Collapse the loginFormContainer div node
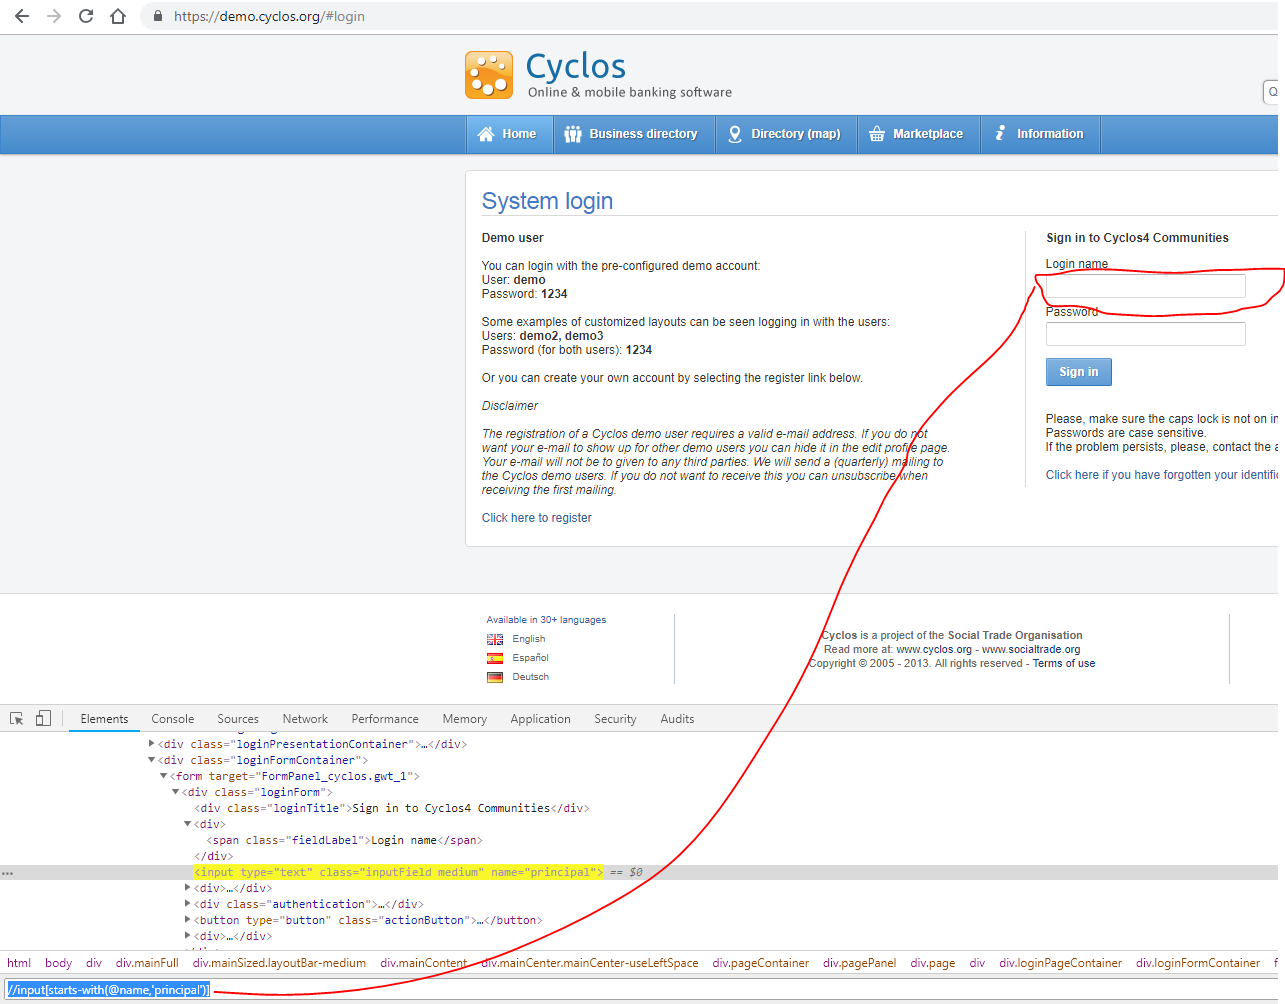The image size is (1285, 1004). click(x=152, y=760)
